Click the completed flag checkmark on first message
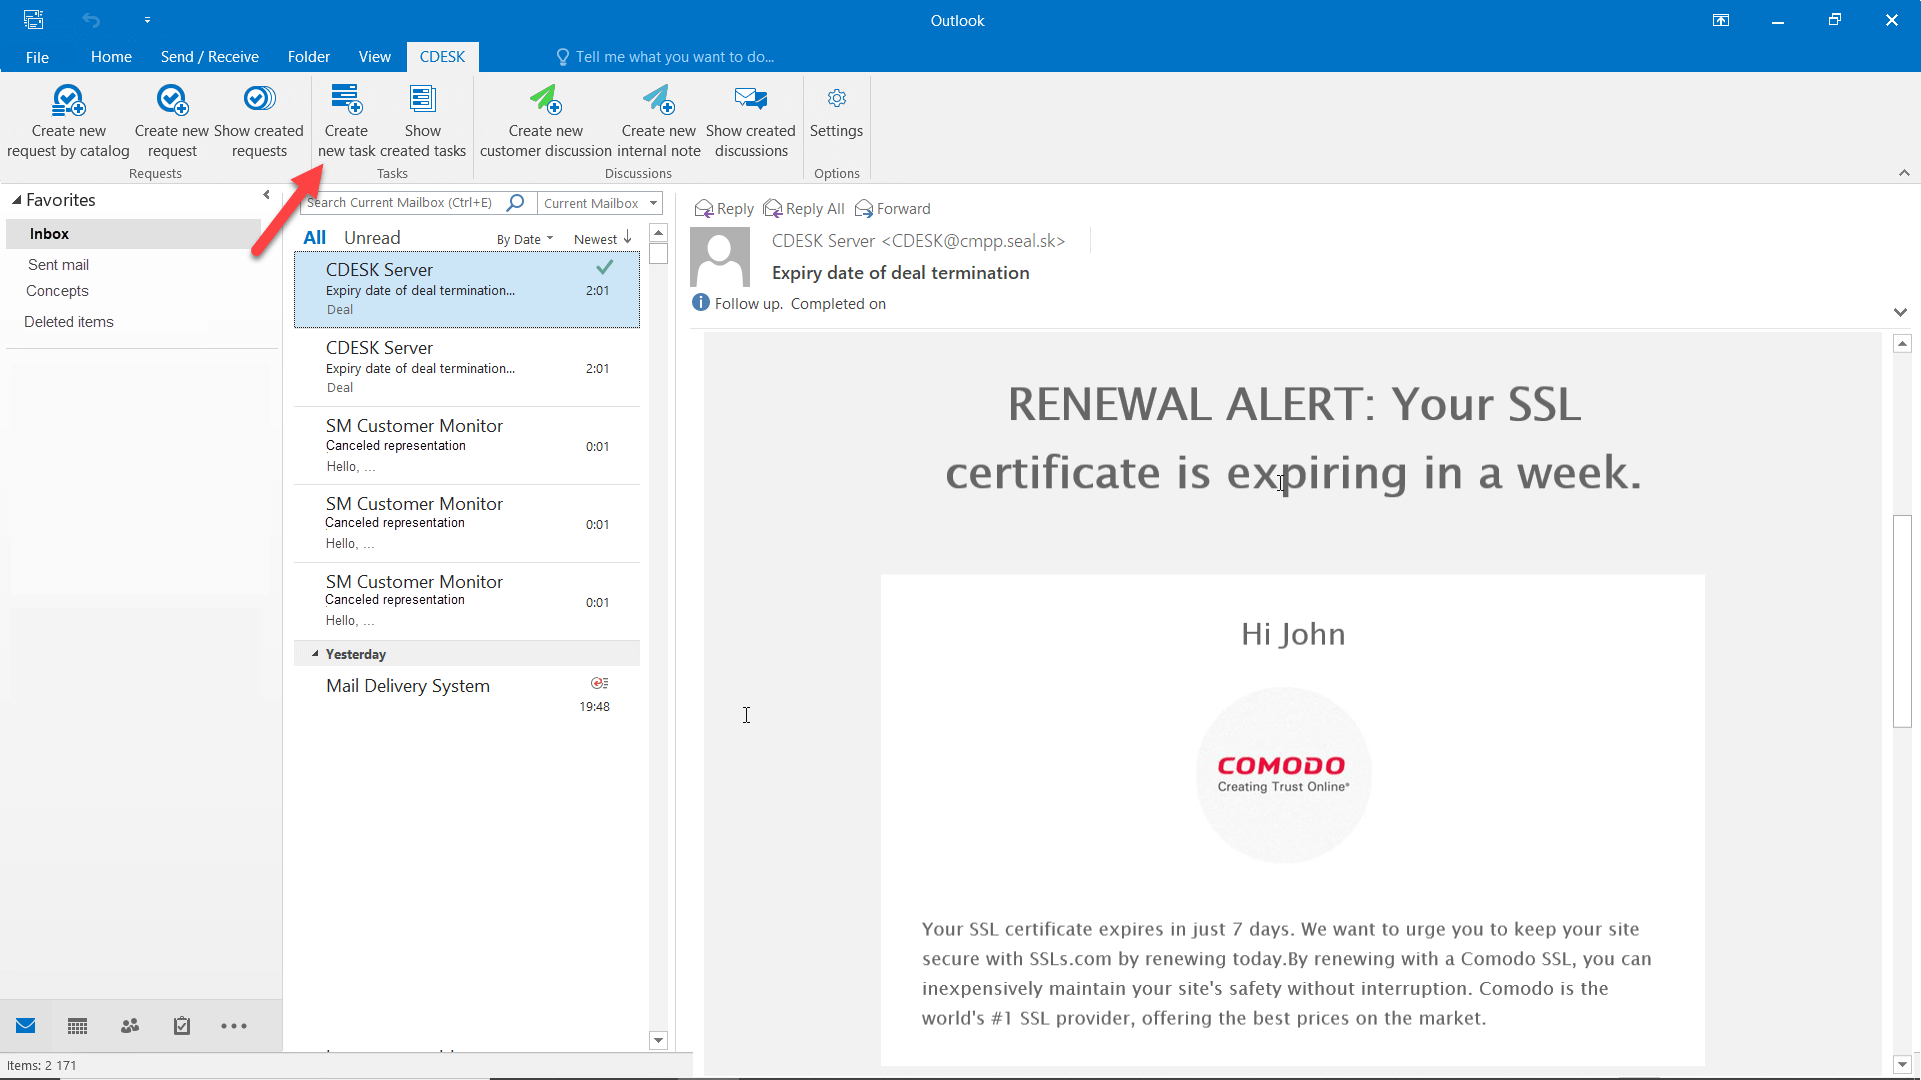This screenshot has width=1921, height=1080. pos(605,267)
